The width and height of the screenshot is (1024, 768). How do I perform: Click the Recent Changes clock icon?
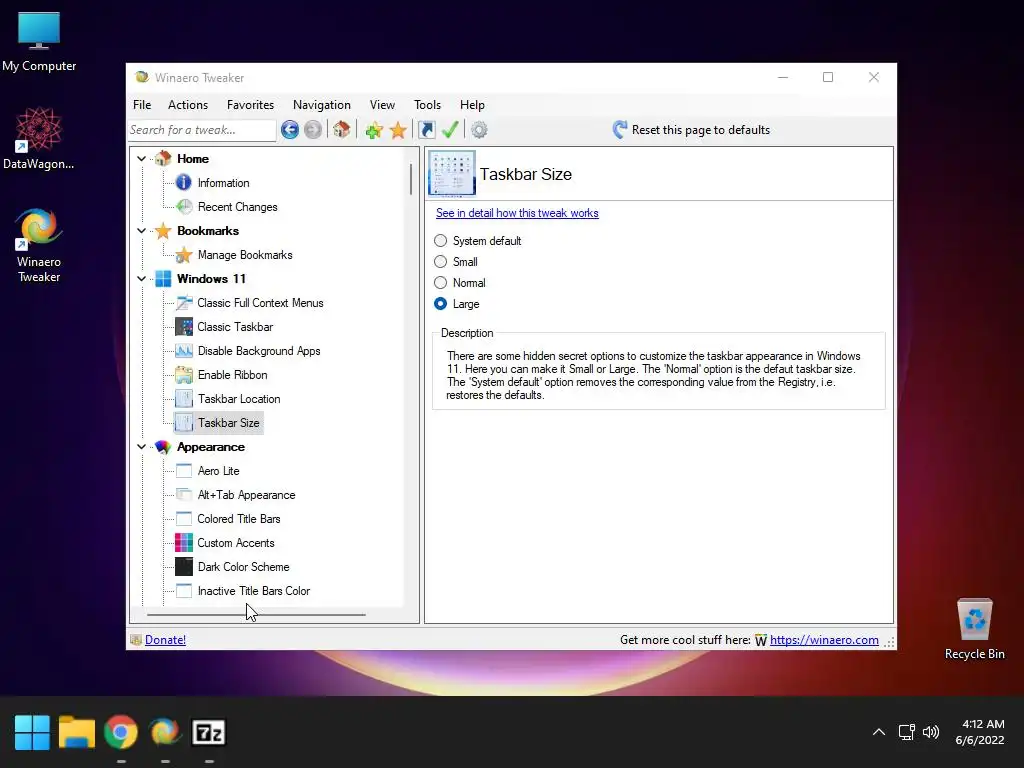point(184,207)
